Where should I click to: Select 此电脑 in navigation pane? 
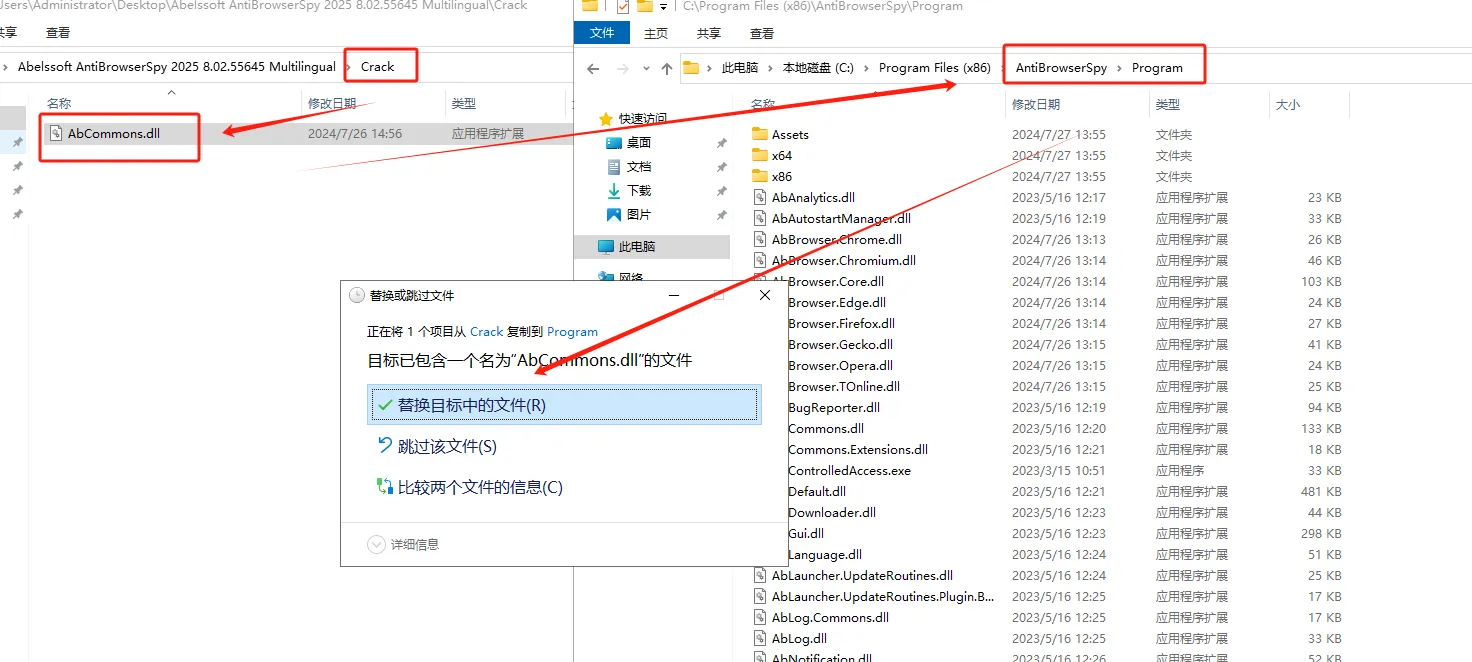click(x=652, y=246)
